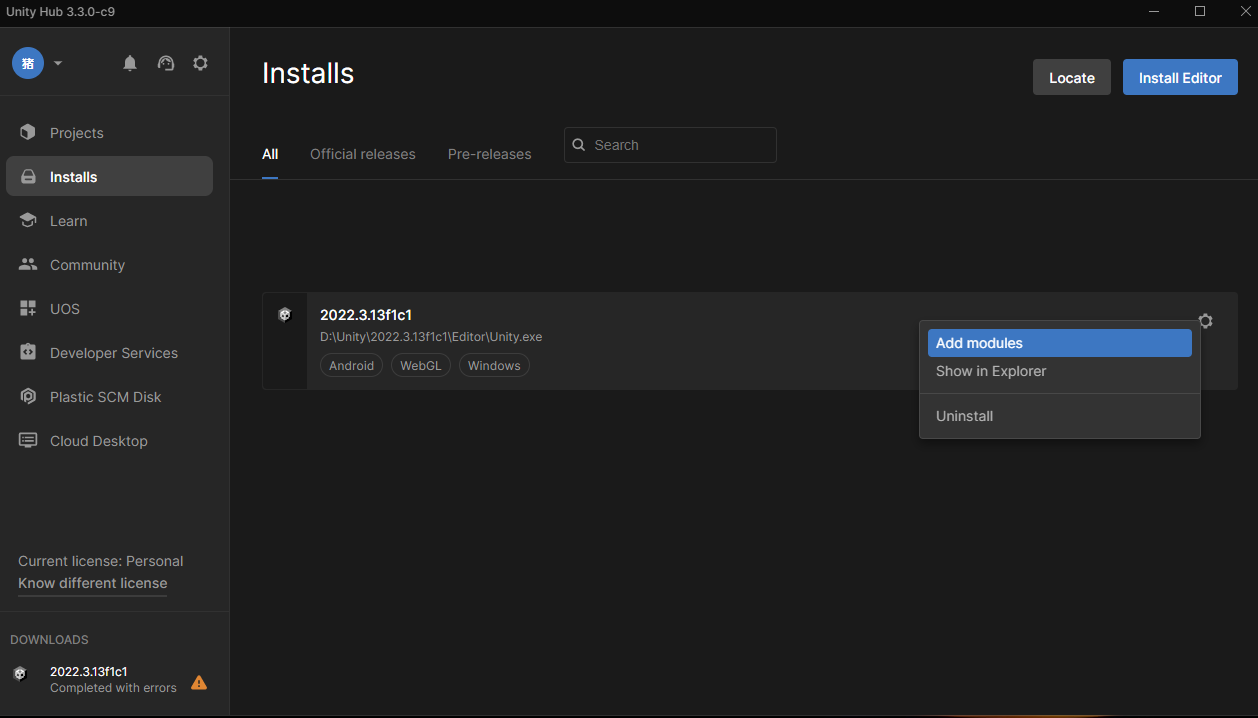Focus the Search installs field
The height and width of the screenshot is (718, 1258).
(x=670, y=145)
